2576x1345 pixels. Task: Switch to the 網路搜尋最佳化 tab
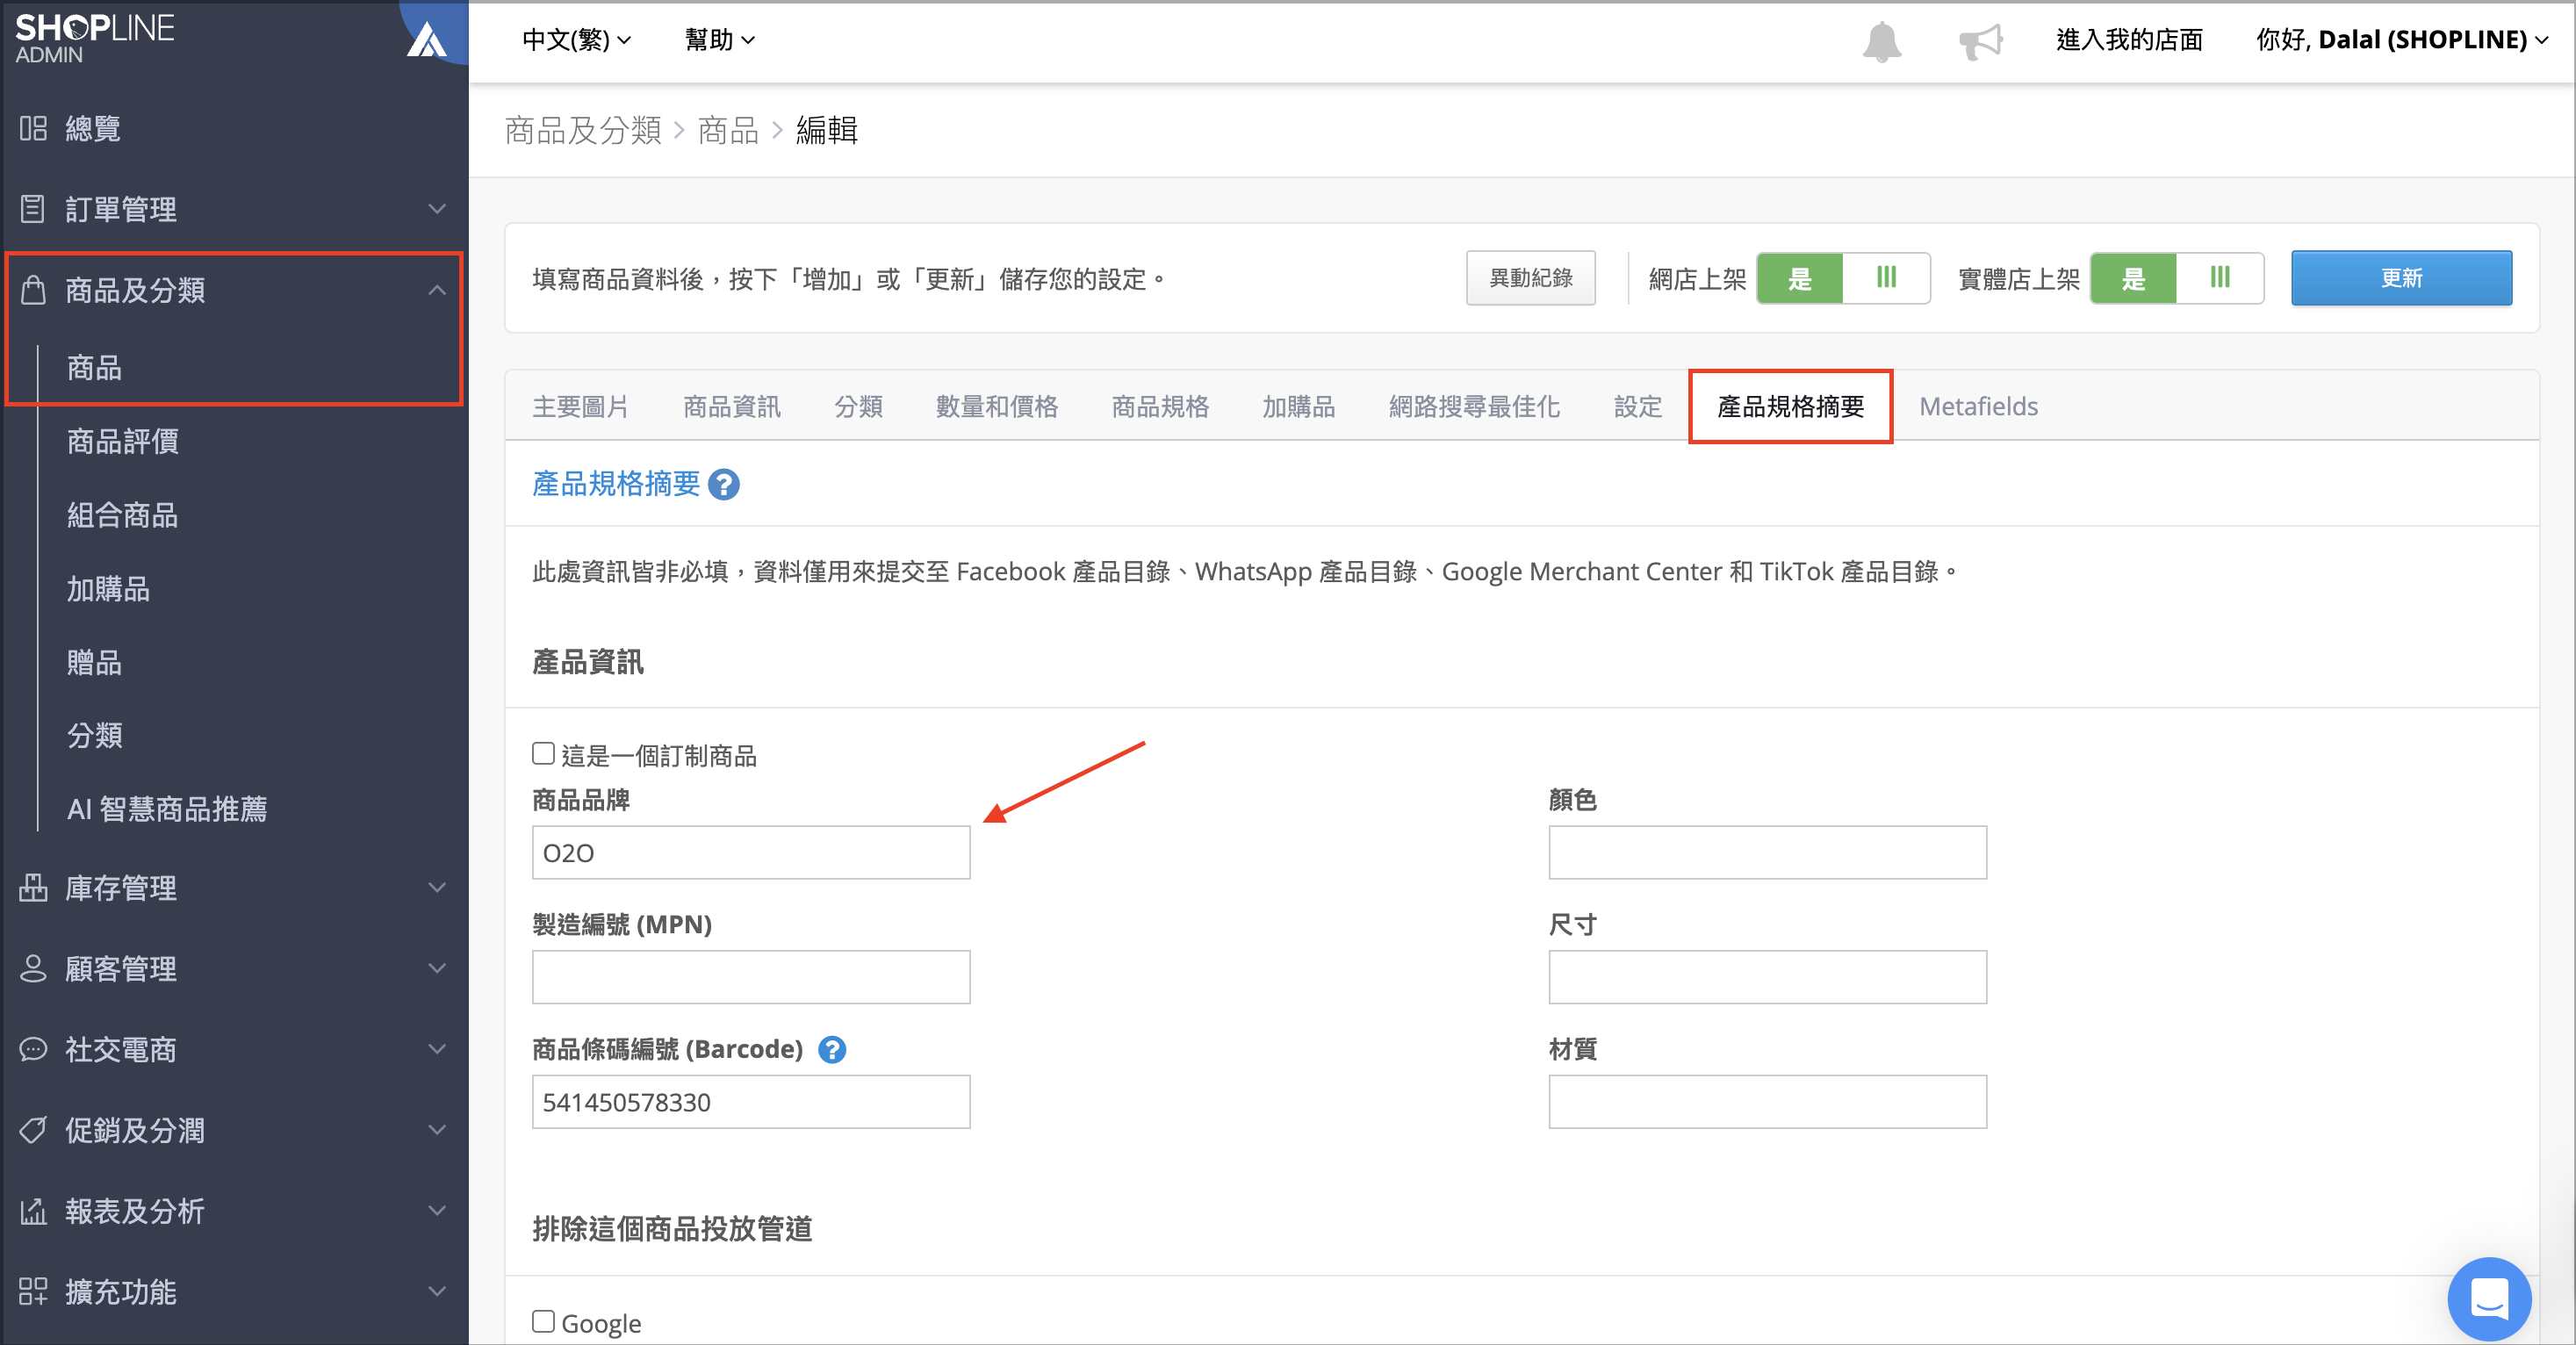click(x=1474, y=406)
